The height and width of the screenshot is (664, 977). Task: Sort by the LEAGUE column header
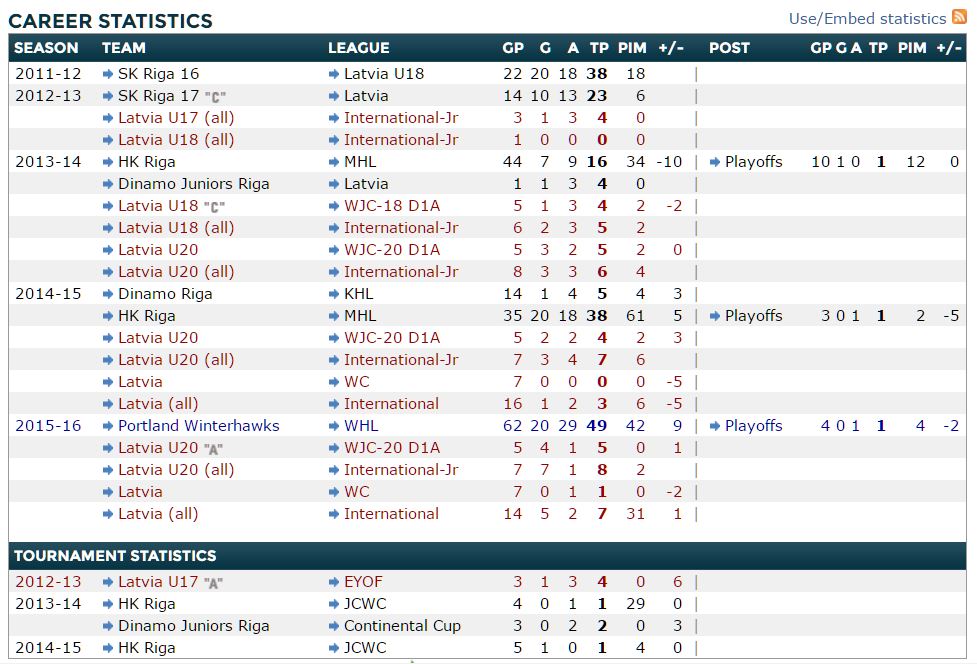click(358, 48)
